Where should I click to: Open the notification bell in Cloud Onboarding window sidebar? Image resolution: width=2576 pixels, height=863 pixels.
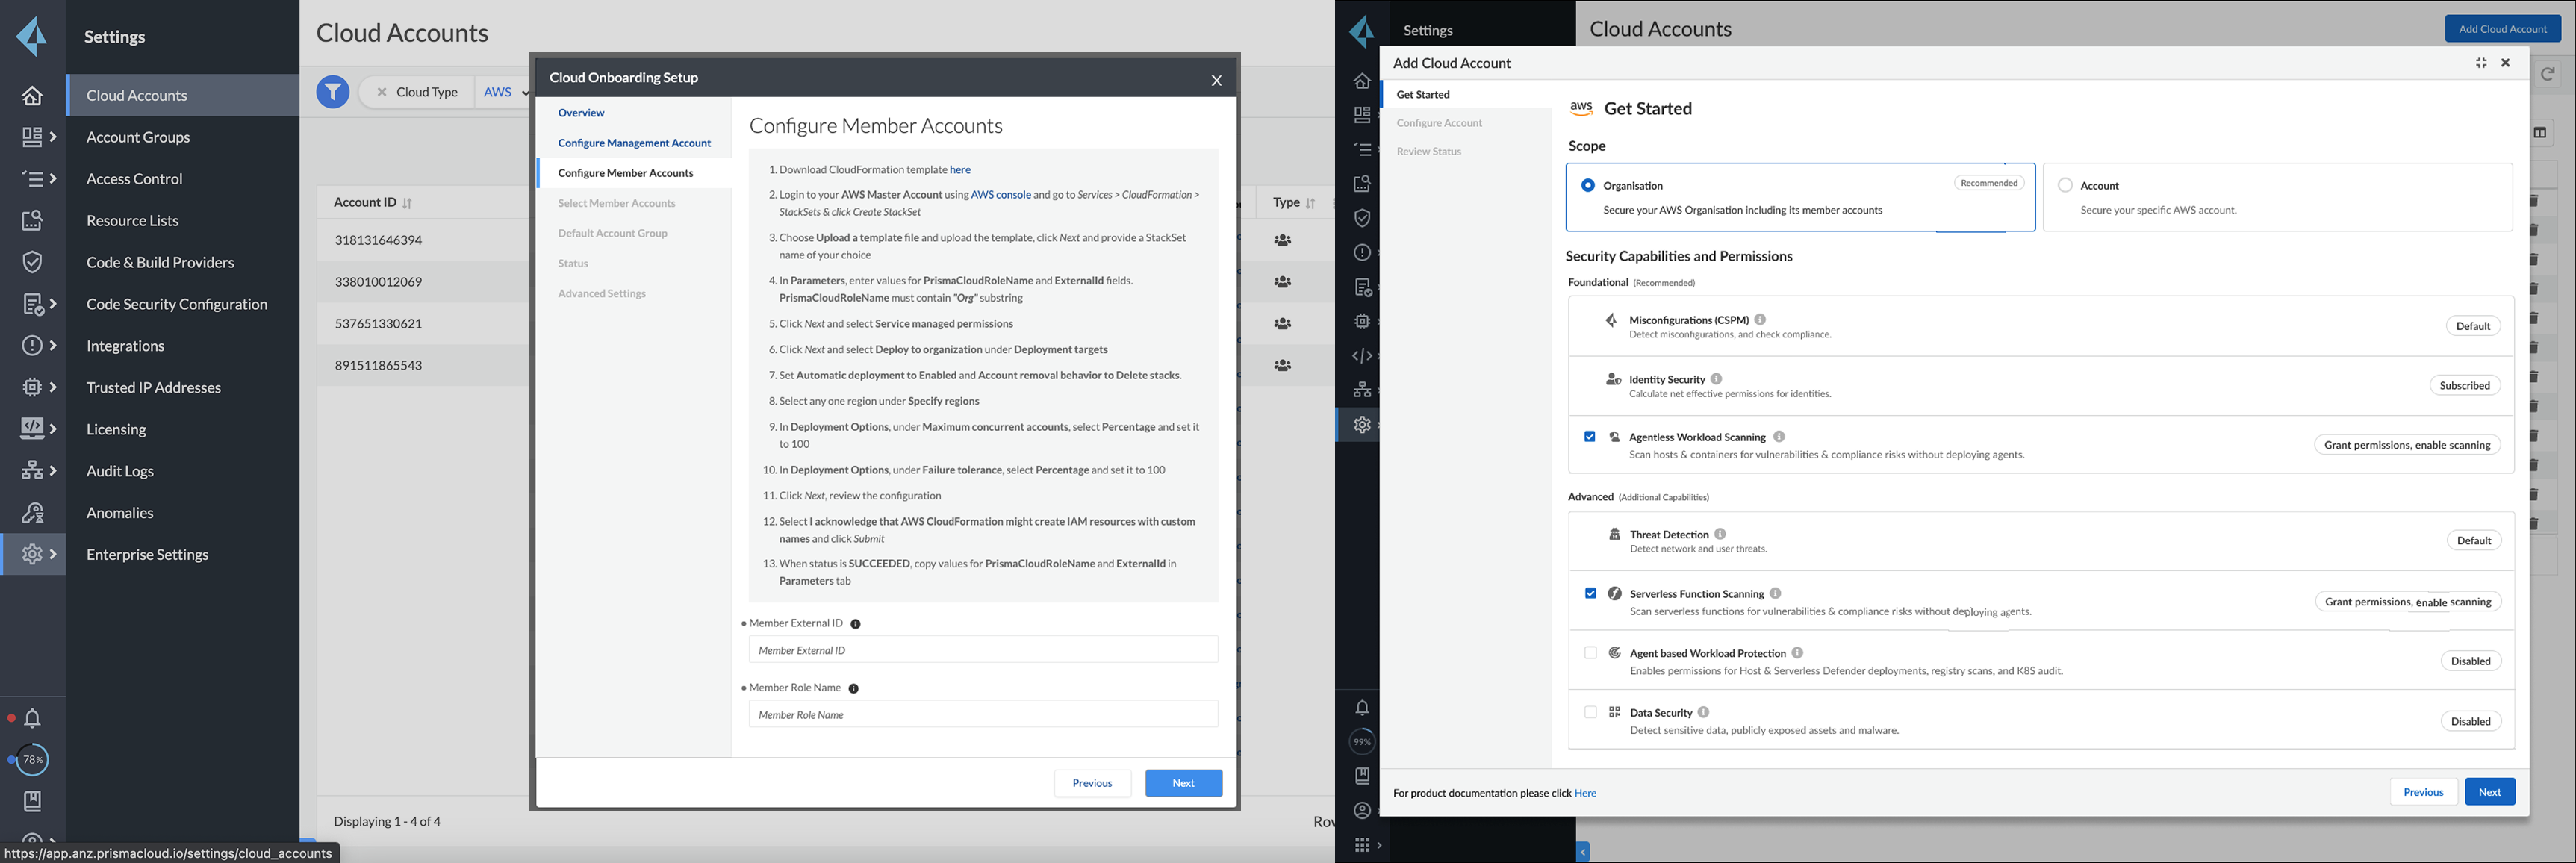point(32,718)
